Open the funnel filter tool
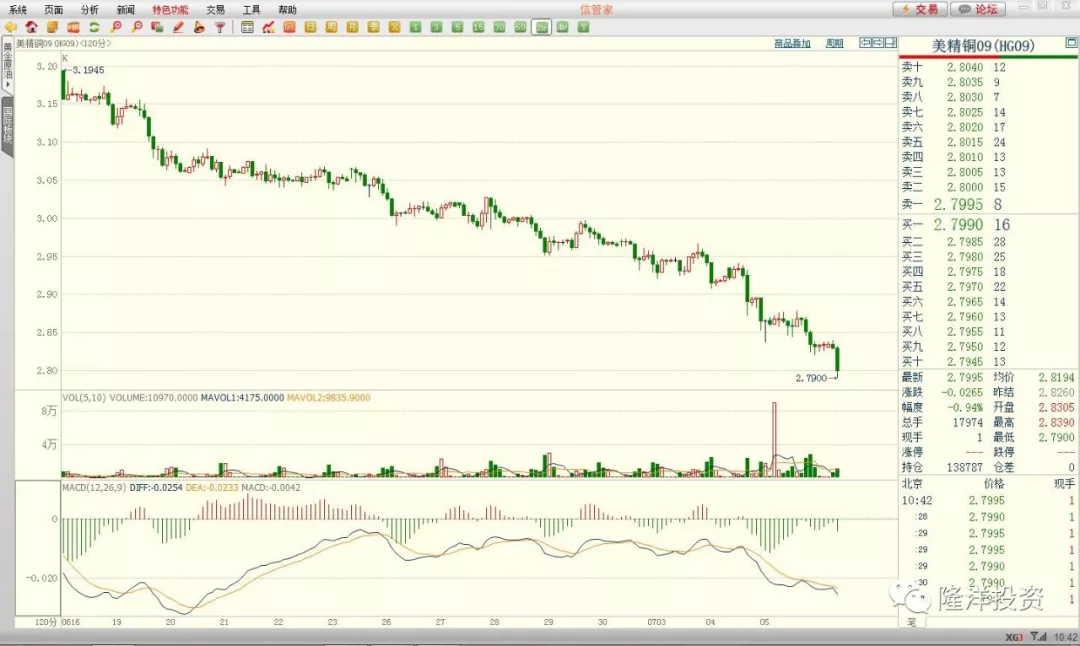The height and width of the screenshot is (646, 1080). [x=220, y=27]
